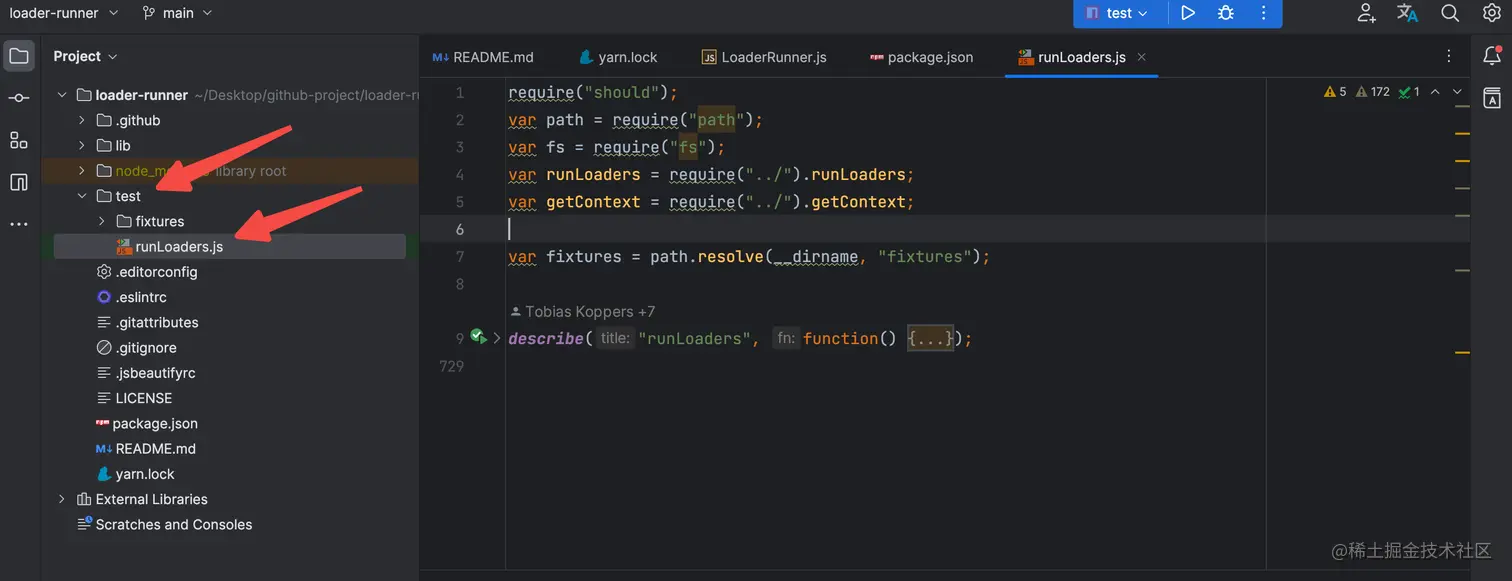Open the Code With Me icon

pos(1366,13)
